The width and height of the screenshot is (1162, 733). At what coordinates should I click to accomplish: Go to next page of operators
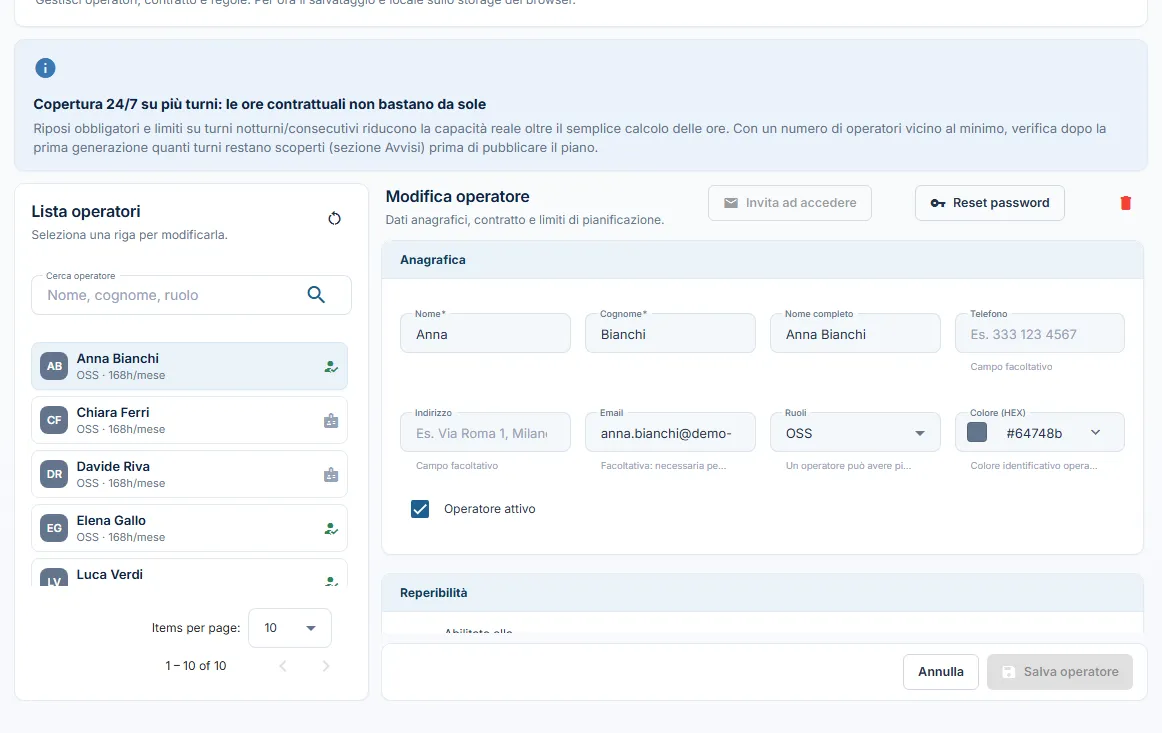326,666
